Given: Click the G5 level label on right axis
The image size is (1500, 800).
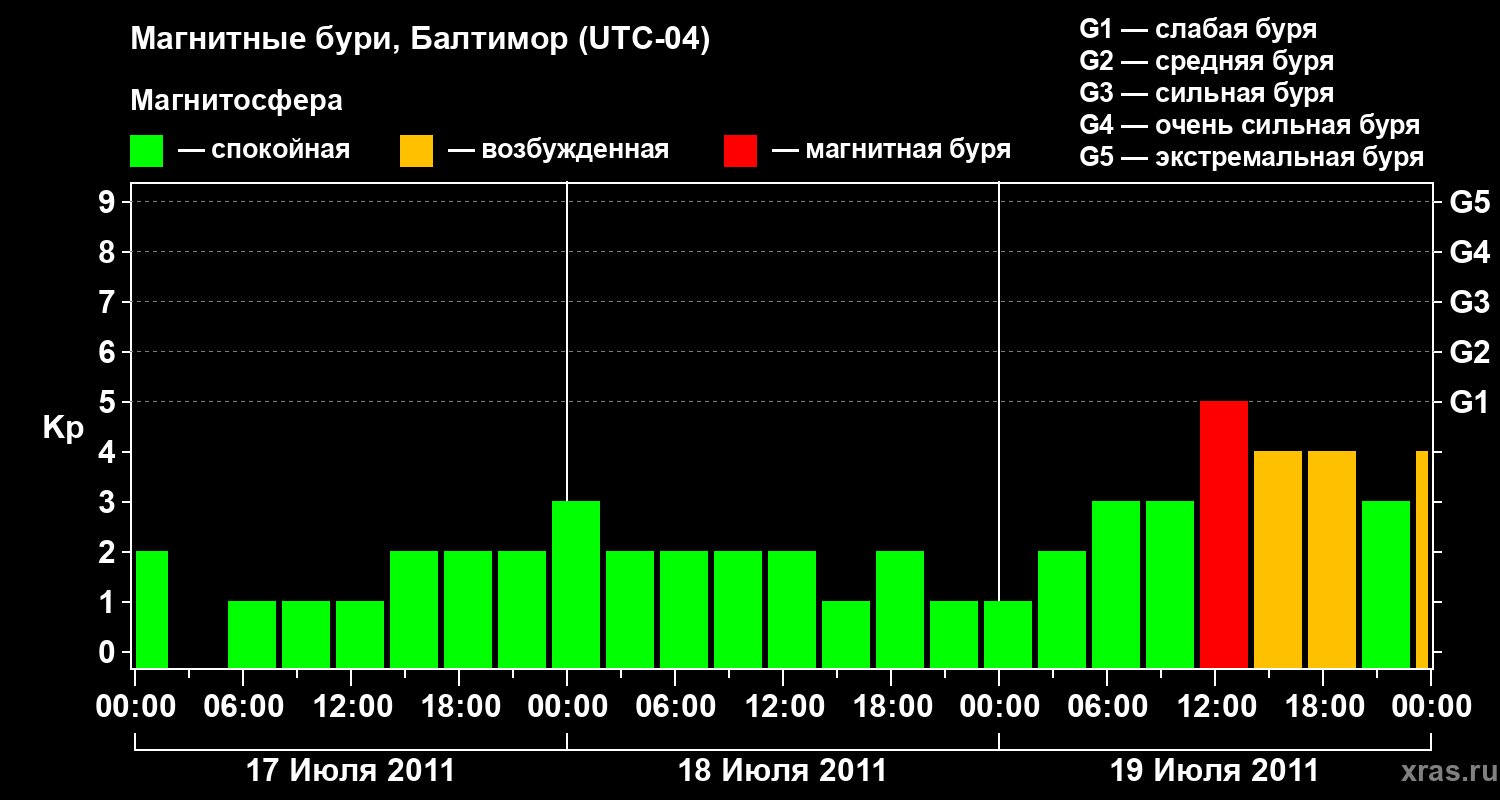Looking at the screenshot, I should pyautogui.click(x=1469, y=203).
